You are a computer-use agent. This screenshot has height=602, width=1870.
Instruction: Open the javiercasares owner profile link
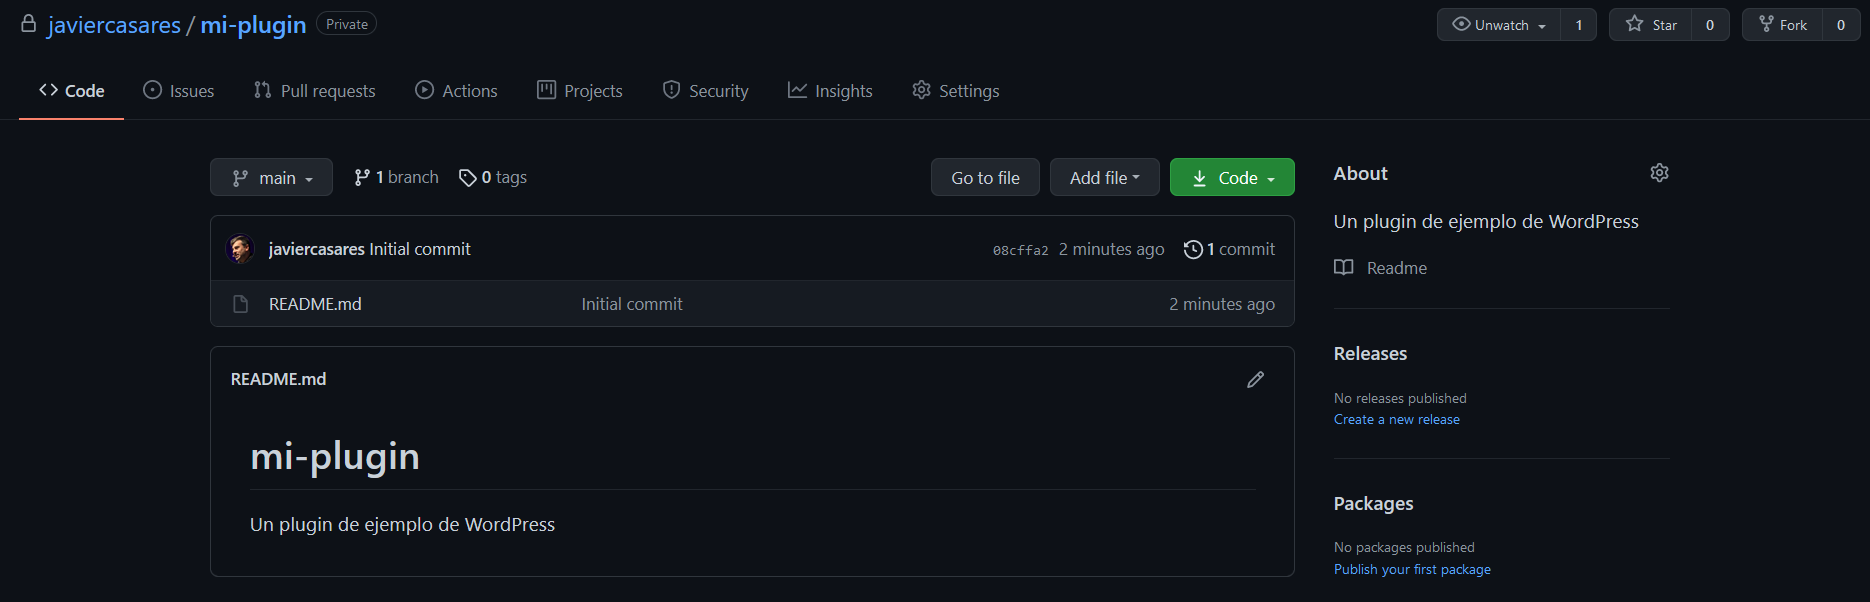point(114,25)
